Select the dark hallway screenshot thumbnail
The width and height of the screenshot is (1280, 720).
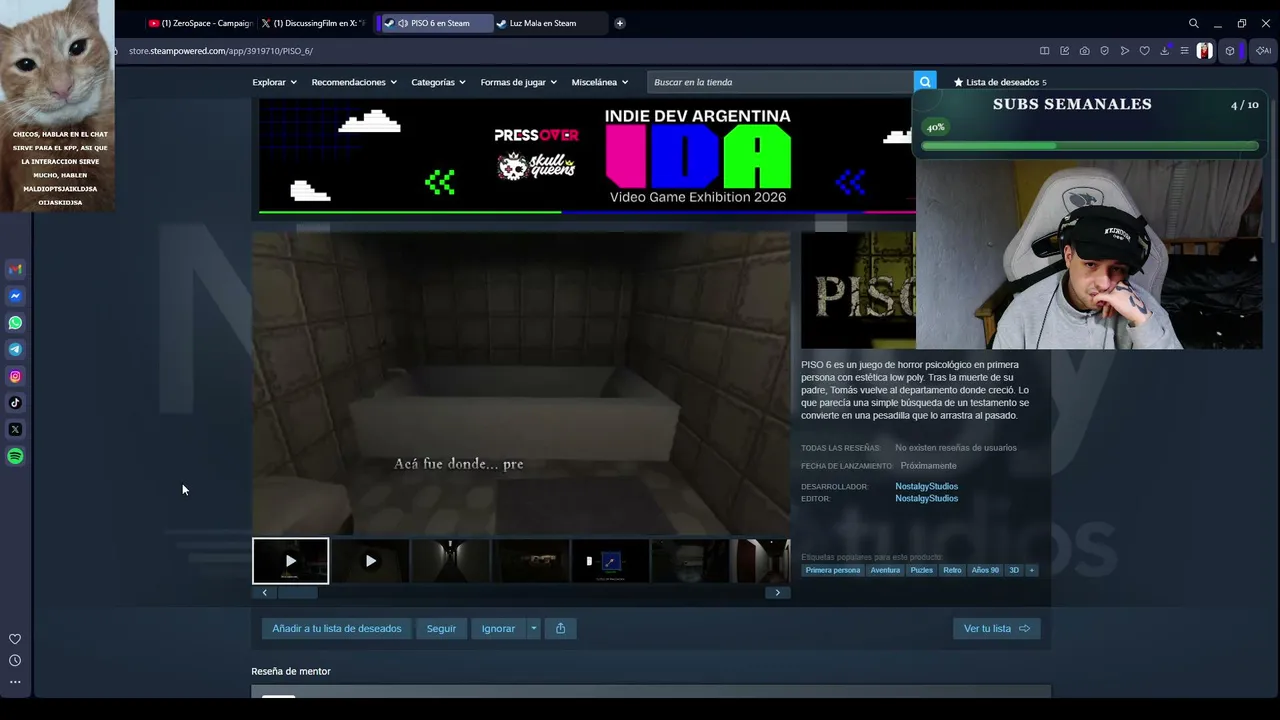[450, 561]
